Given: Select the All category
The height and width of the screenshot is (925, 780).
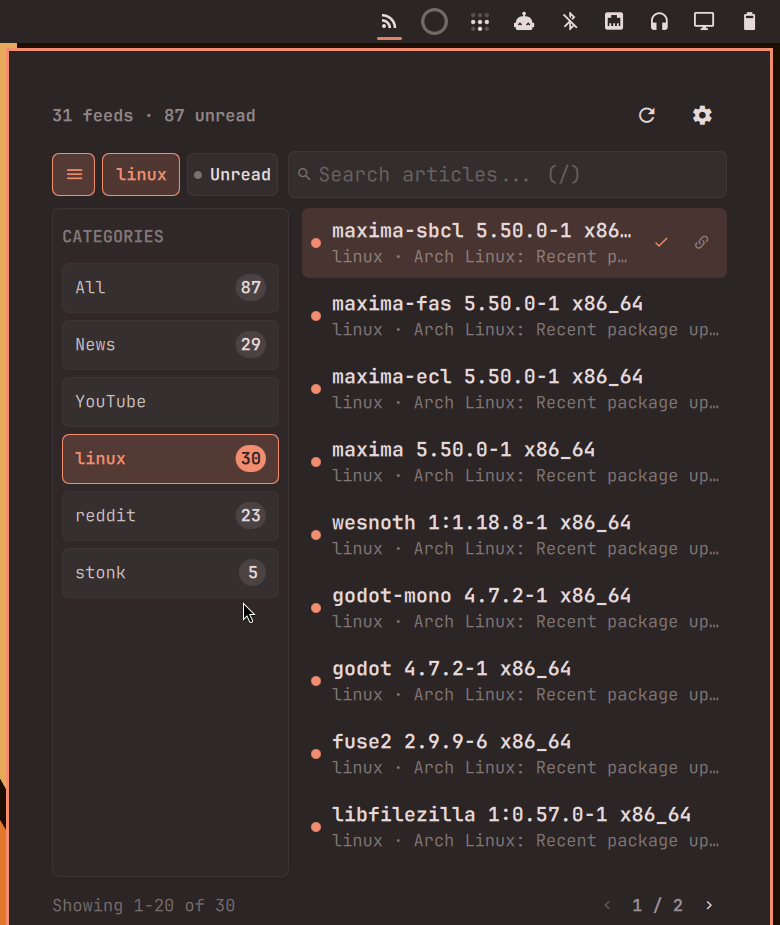Looking at the screenshot, I should (171, 288).
